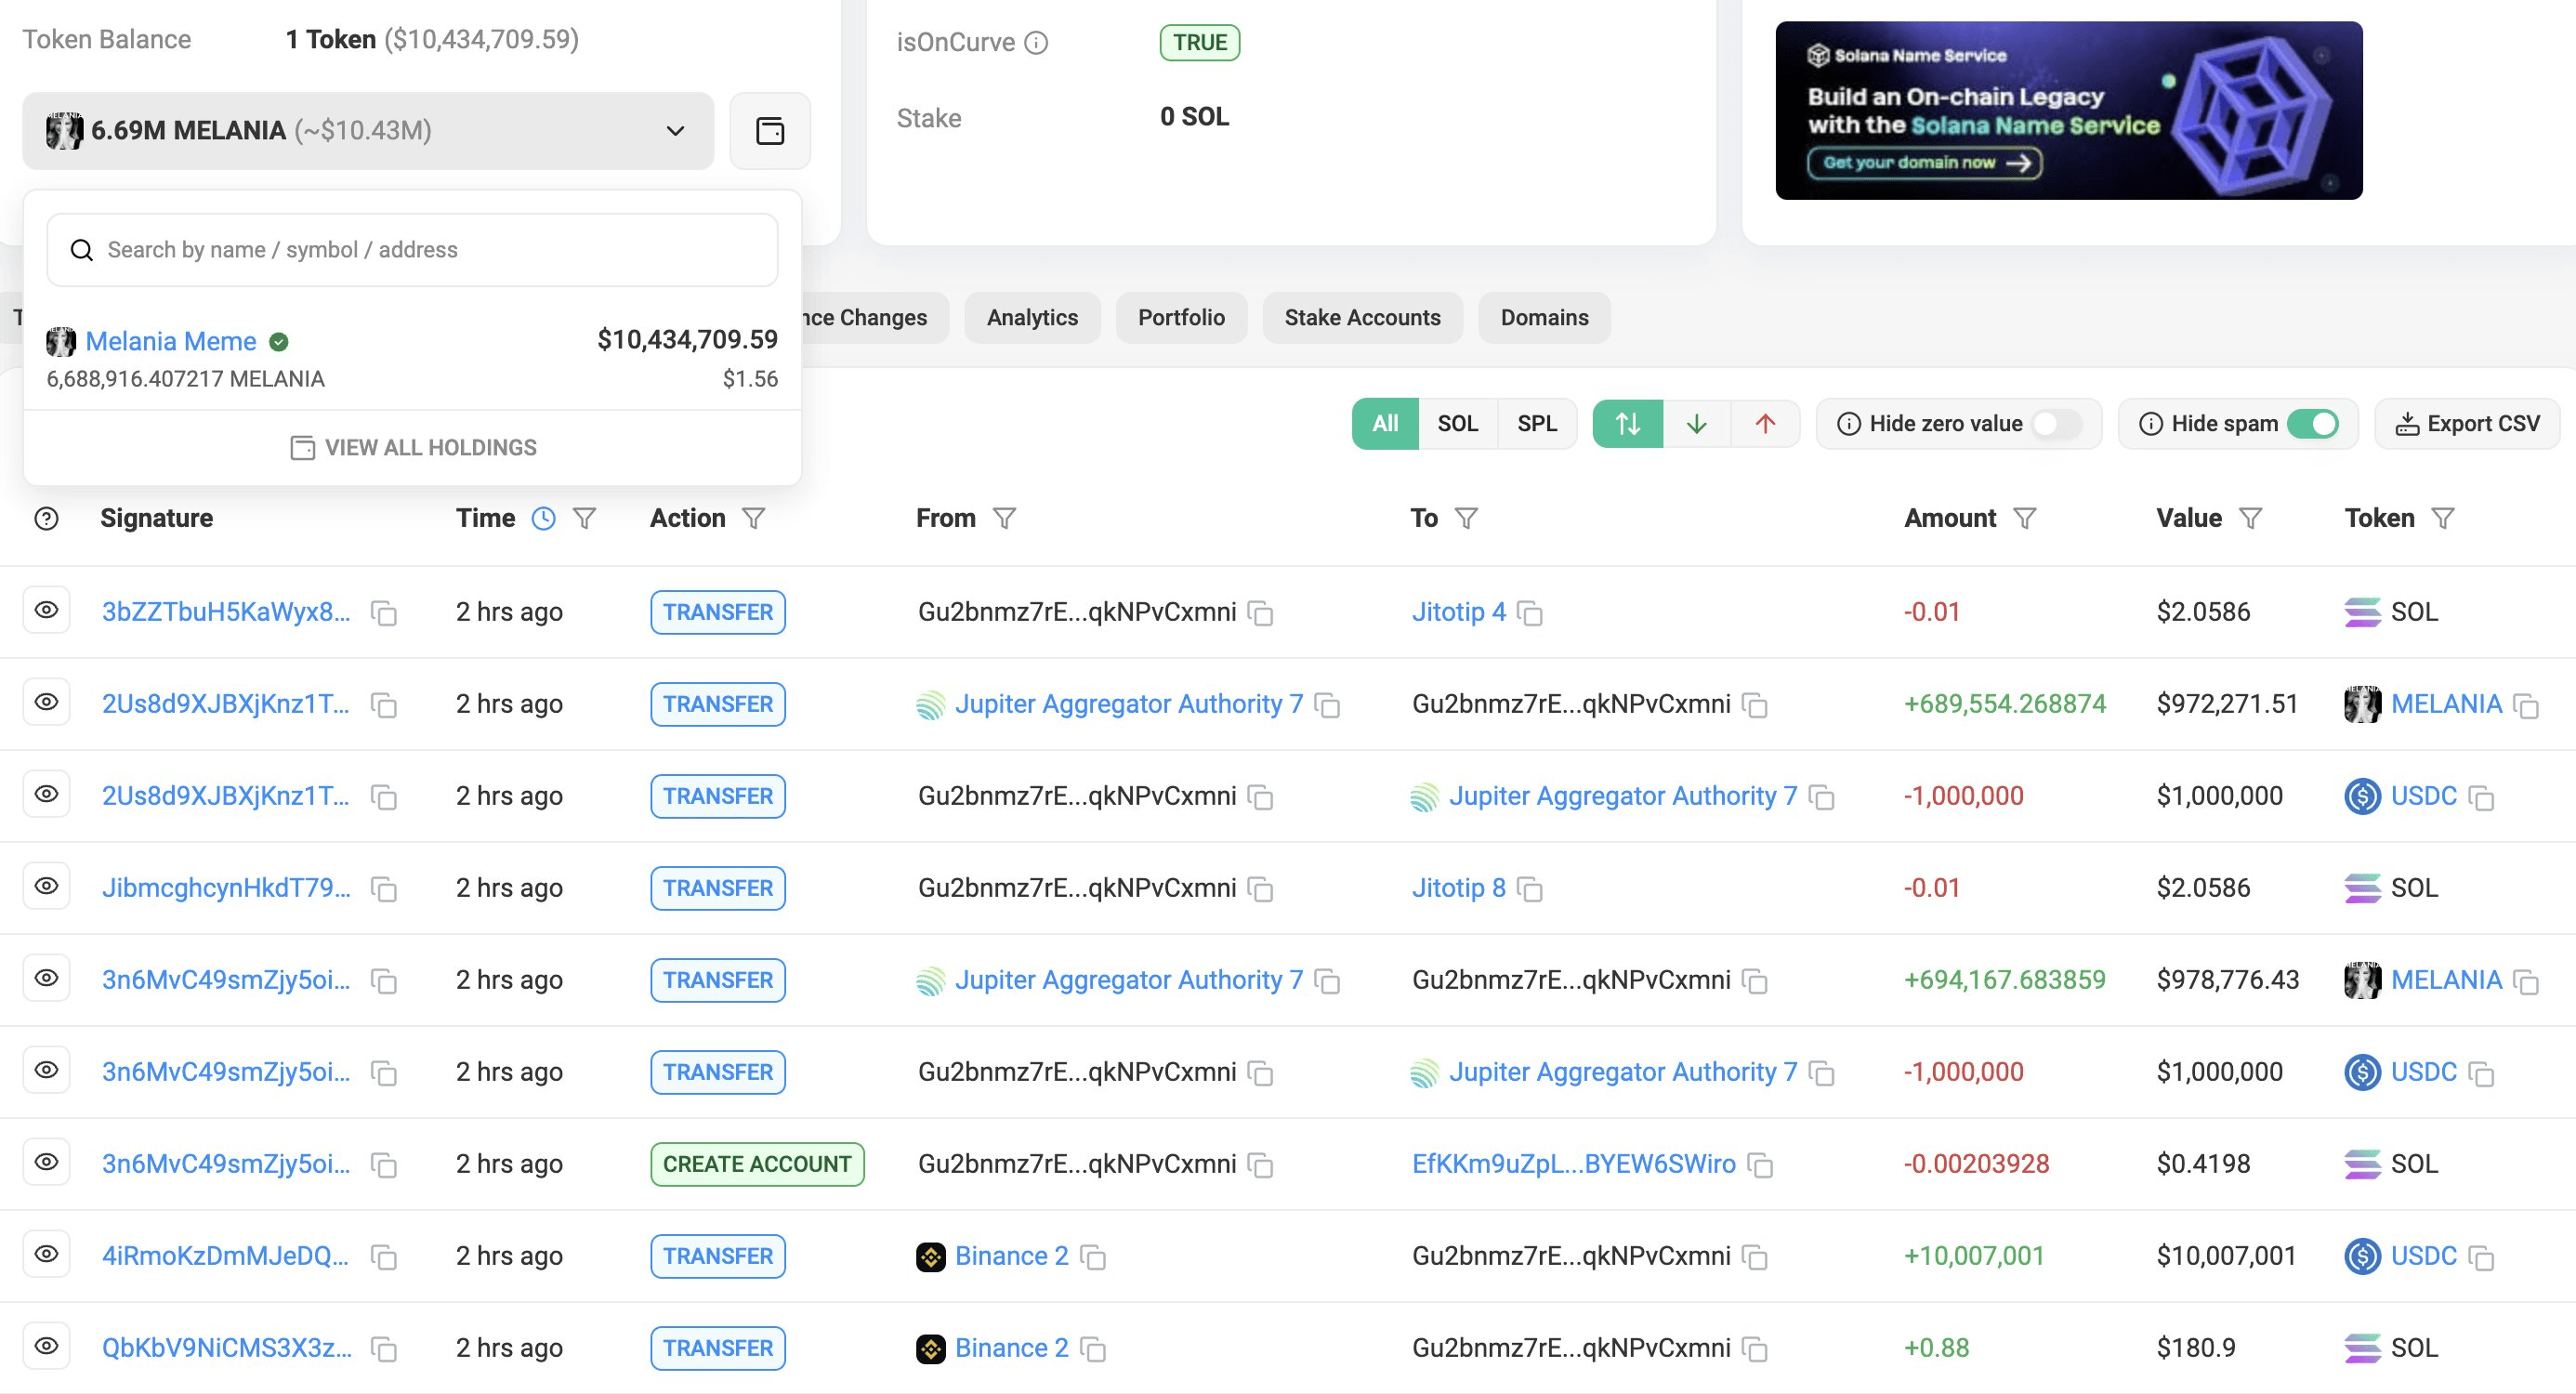Click the green down-arrow sort icon

(1698, 423)
